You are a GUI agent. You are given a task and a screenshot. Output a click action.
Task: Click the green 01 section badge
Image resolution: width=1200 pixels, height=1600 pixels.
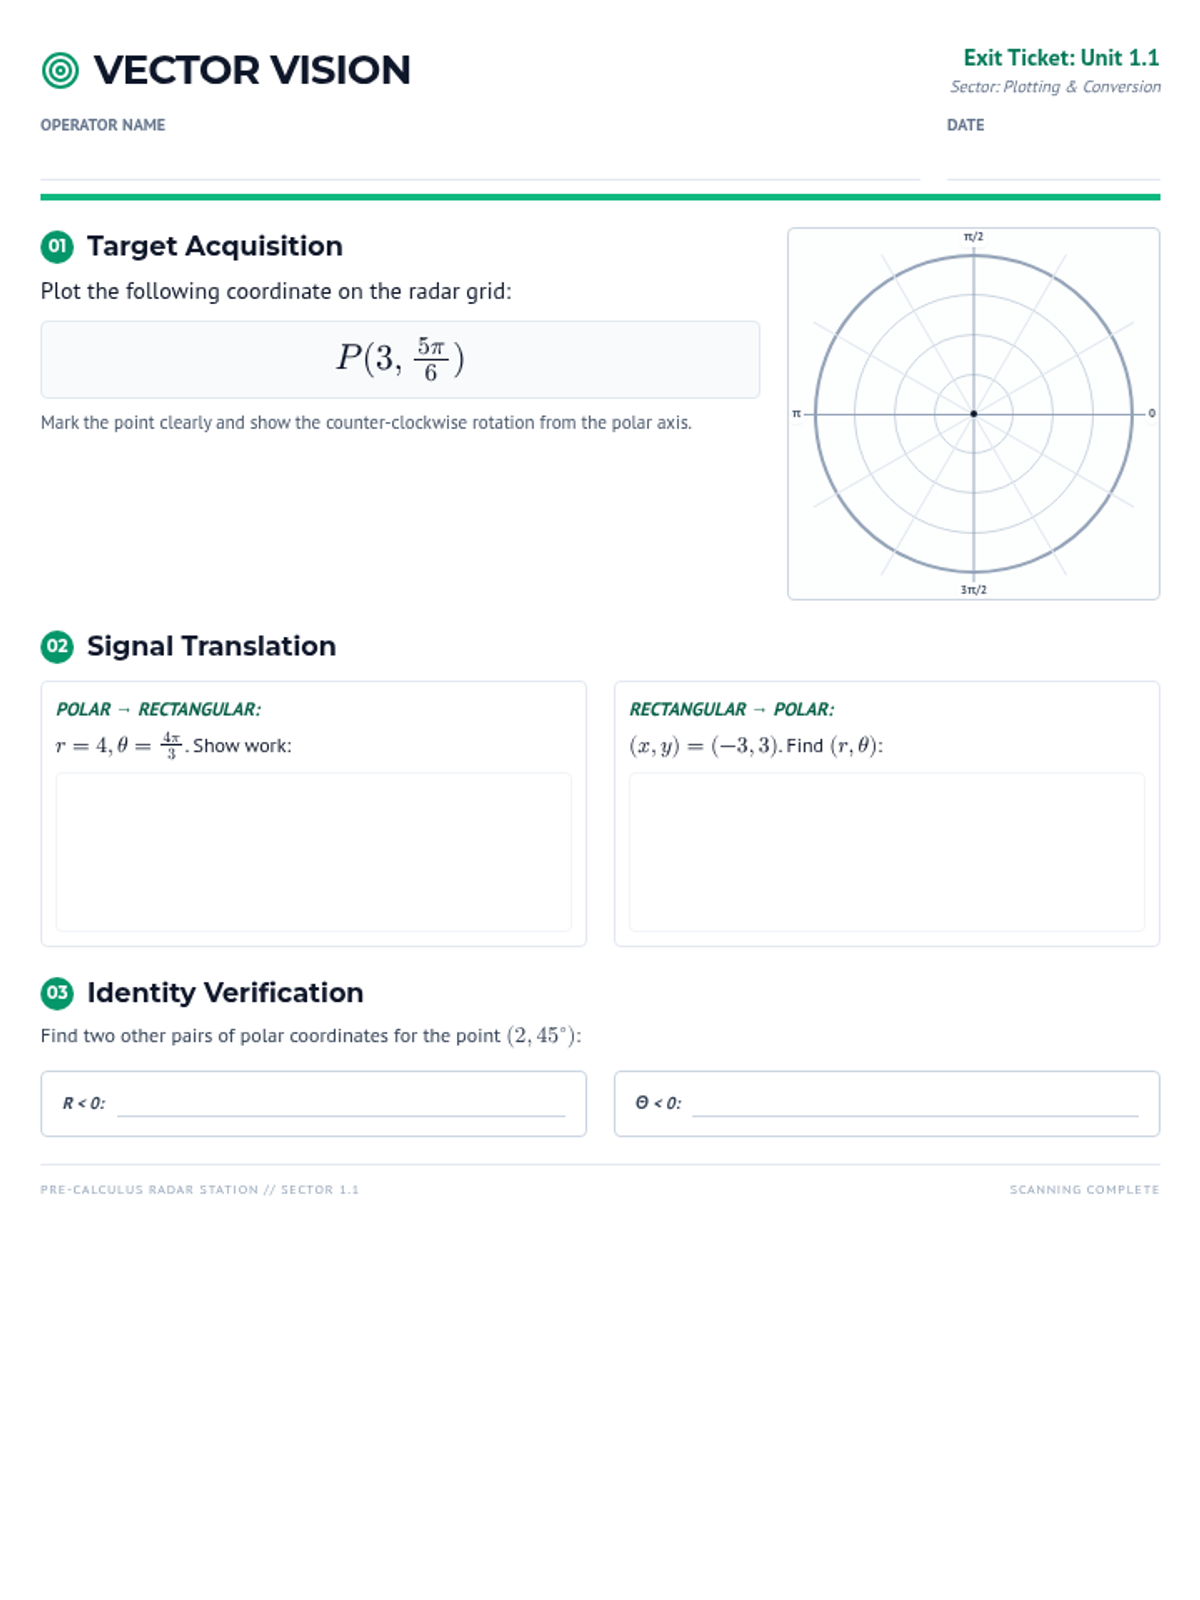click(x=57, y=246)
